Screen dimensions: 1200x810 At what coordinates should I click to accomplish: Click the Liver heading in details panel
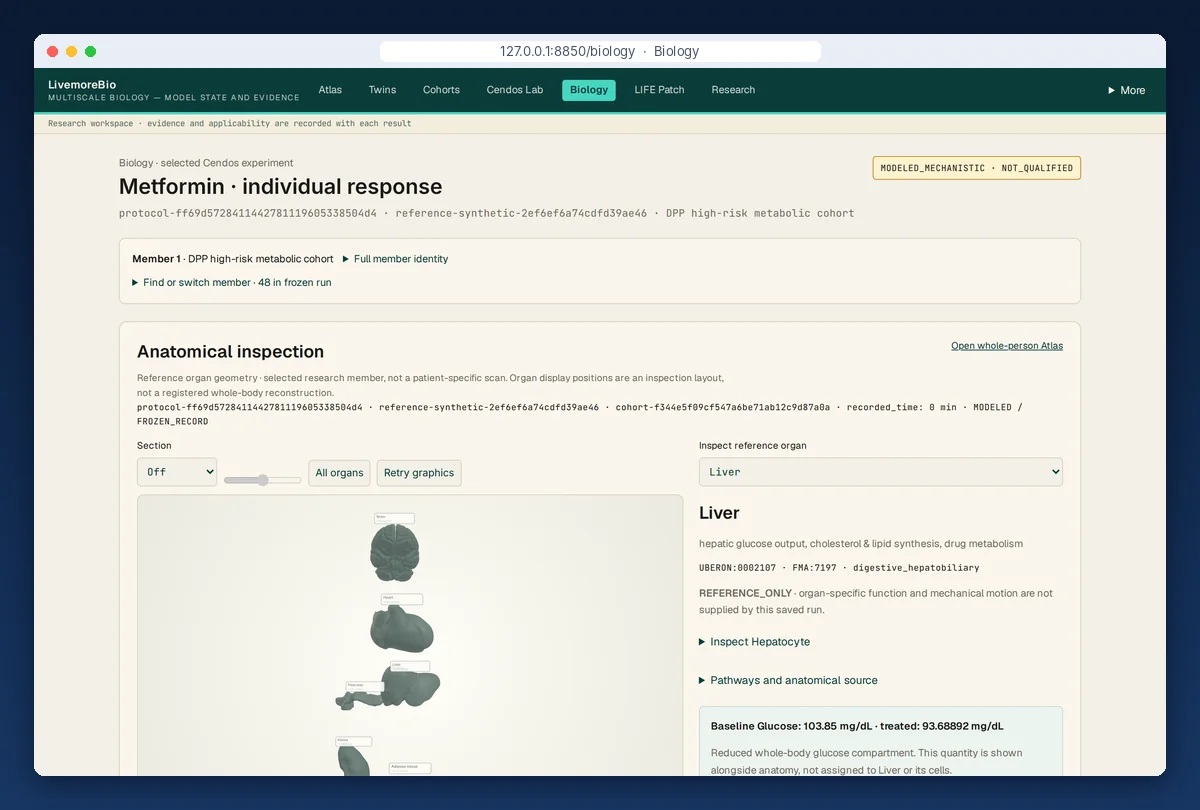point(719,513)
